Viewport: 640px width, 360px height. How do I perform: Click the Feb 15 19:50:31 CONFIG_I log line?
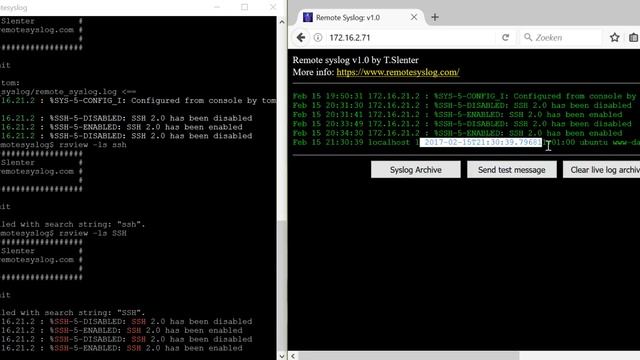[464, 96]
